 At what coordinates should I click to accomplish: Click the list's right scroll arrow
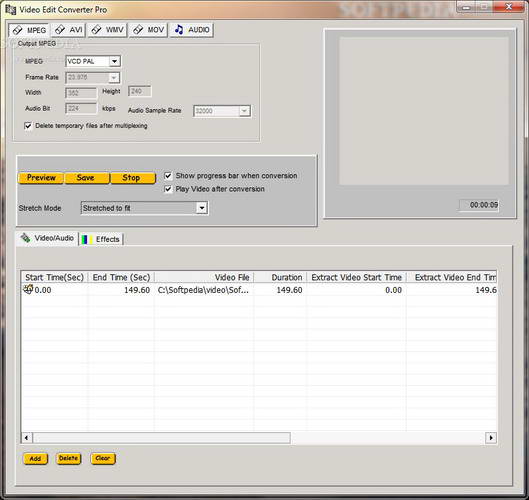491,438
